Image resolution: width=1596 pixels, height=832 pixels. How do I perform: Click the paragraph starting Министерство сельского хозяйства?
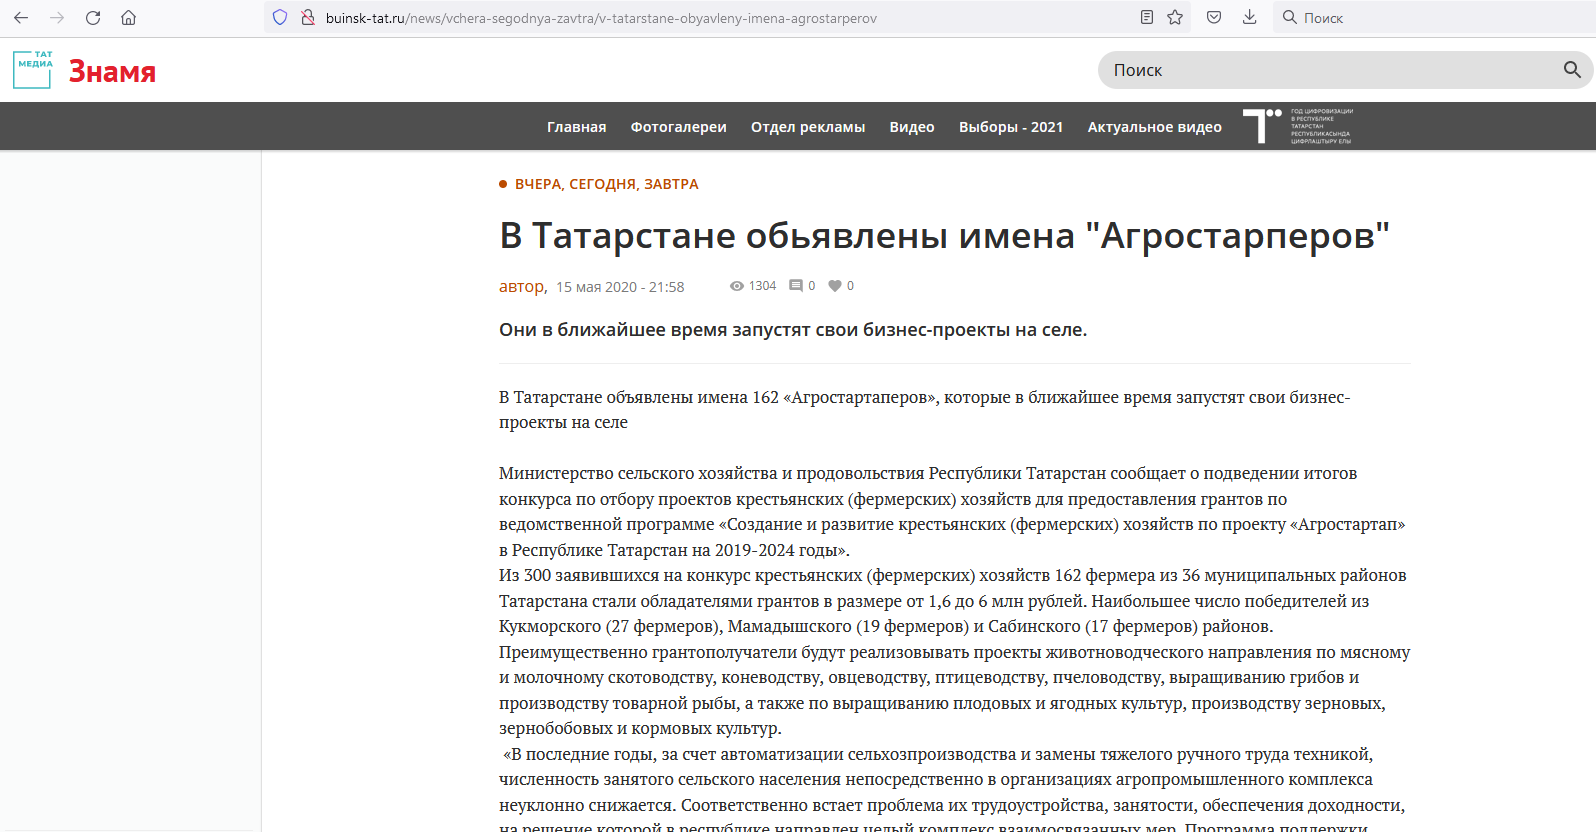[952, 511]
